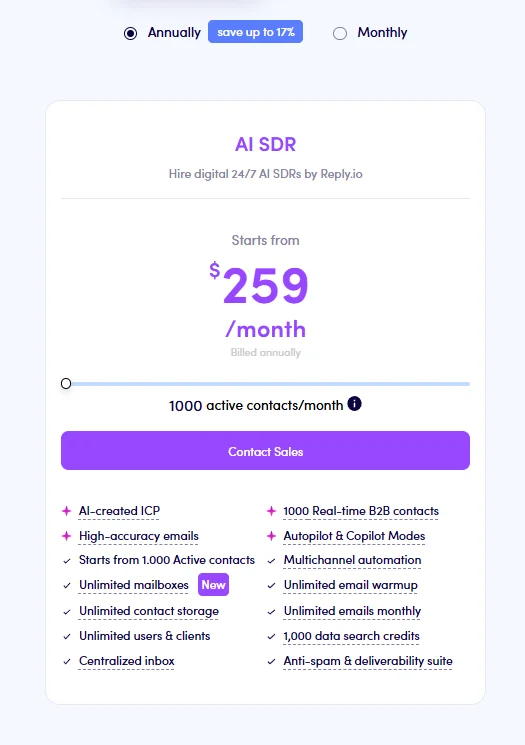Click the info icon beside active contacts/month

pyautogui.click(x=354, y=404)
